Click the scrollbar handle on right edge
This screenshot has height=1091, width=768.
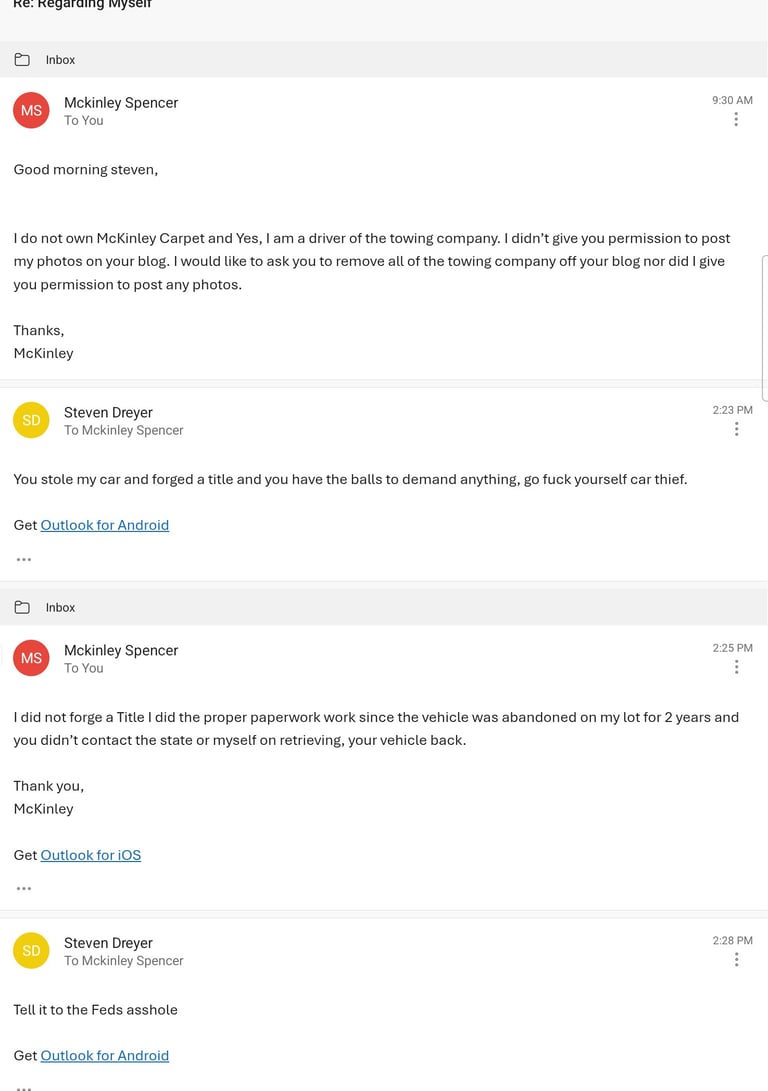pos(765,328)
